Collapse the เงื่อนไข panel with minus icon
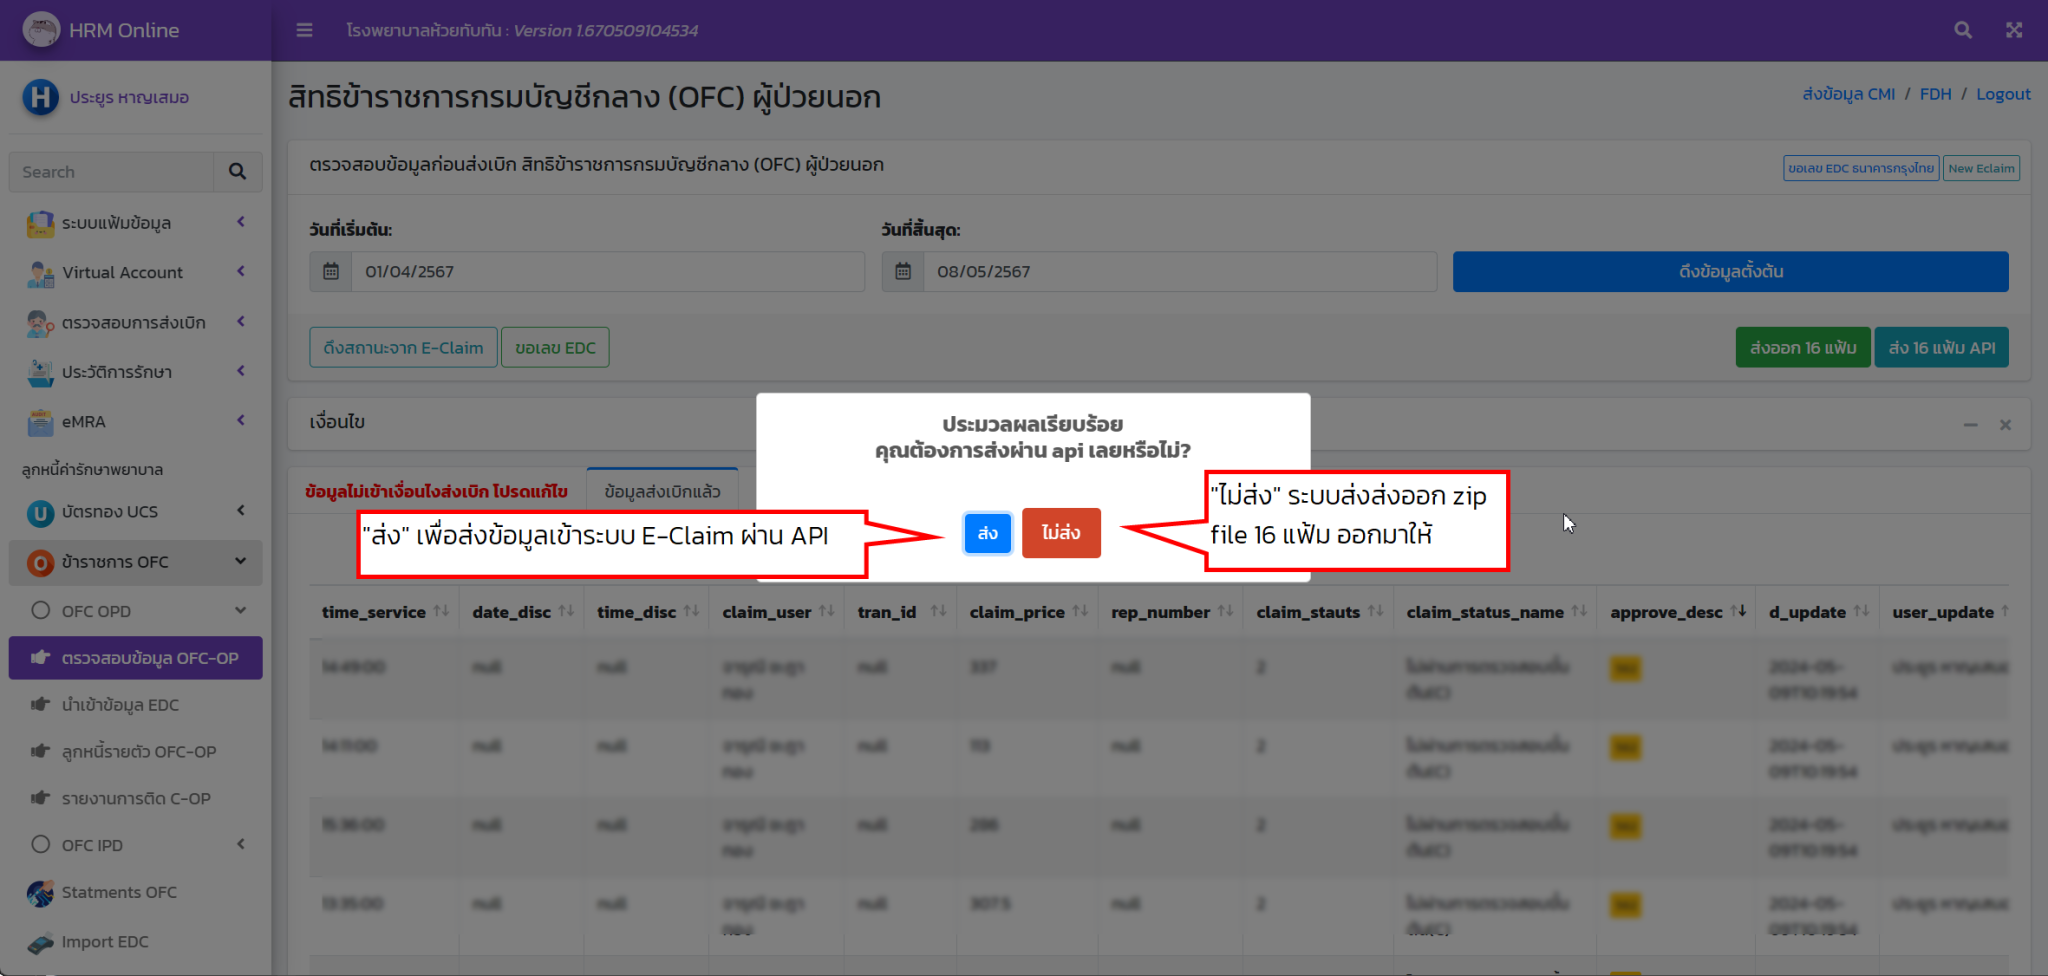This screenshot has width=2048, height=976. click(x=1970, y=425)
